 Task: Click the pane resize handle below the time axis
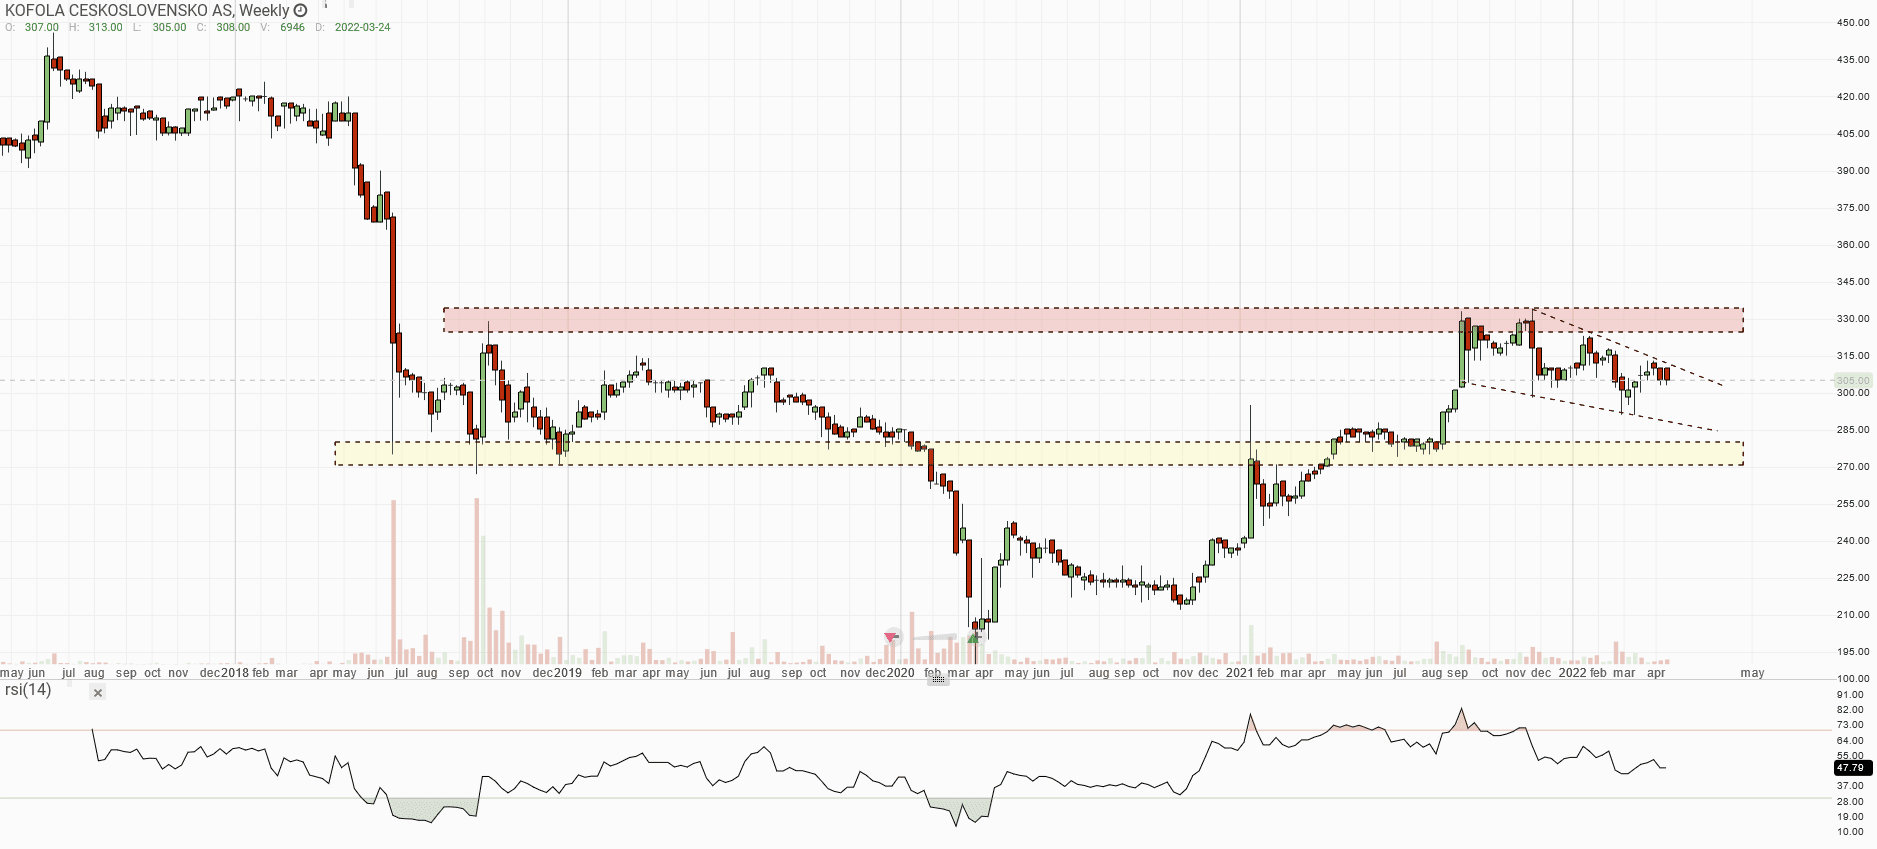pyautogui.click(x=937, y=680)
